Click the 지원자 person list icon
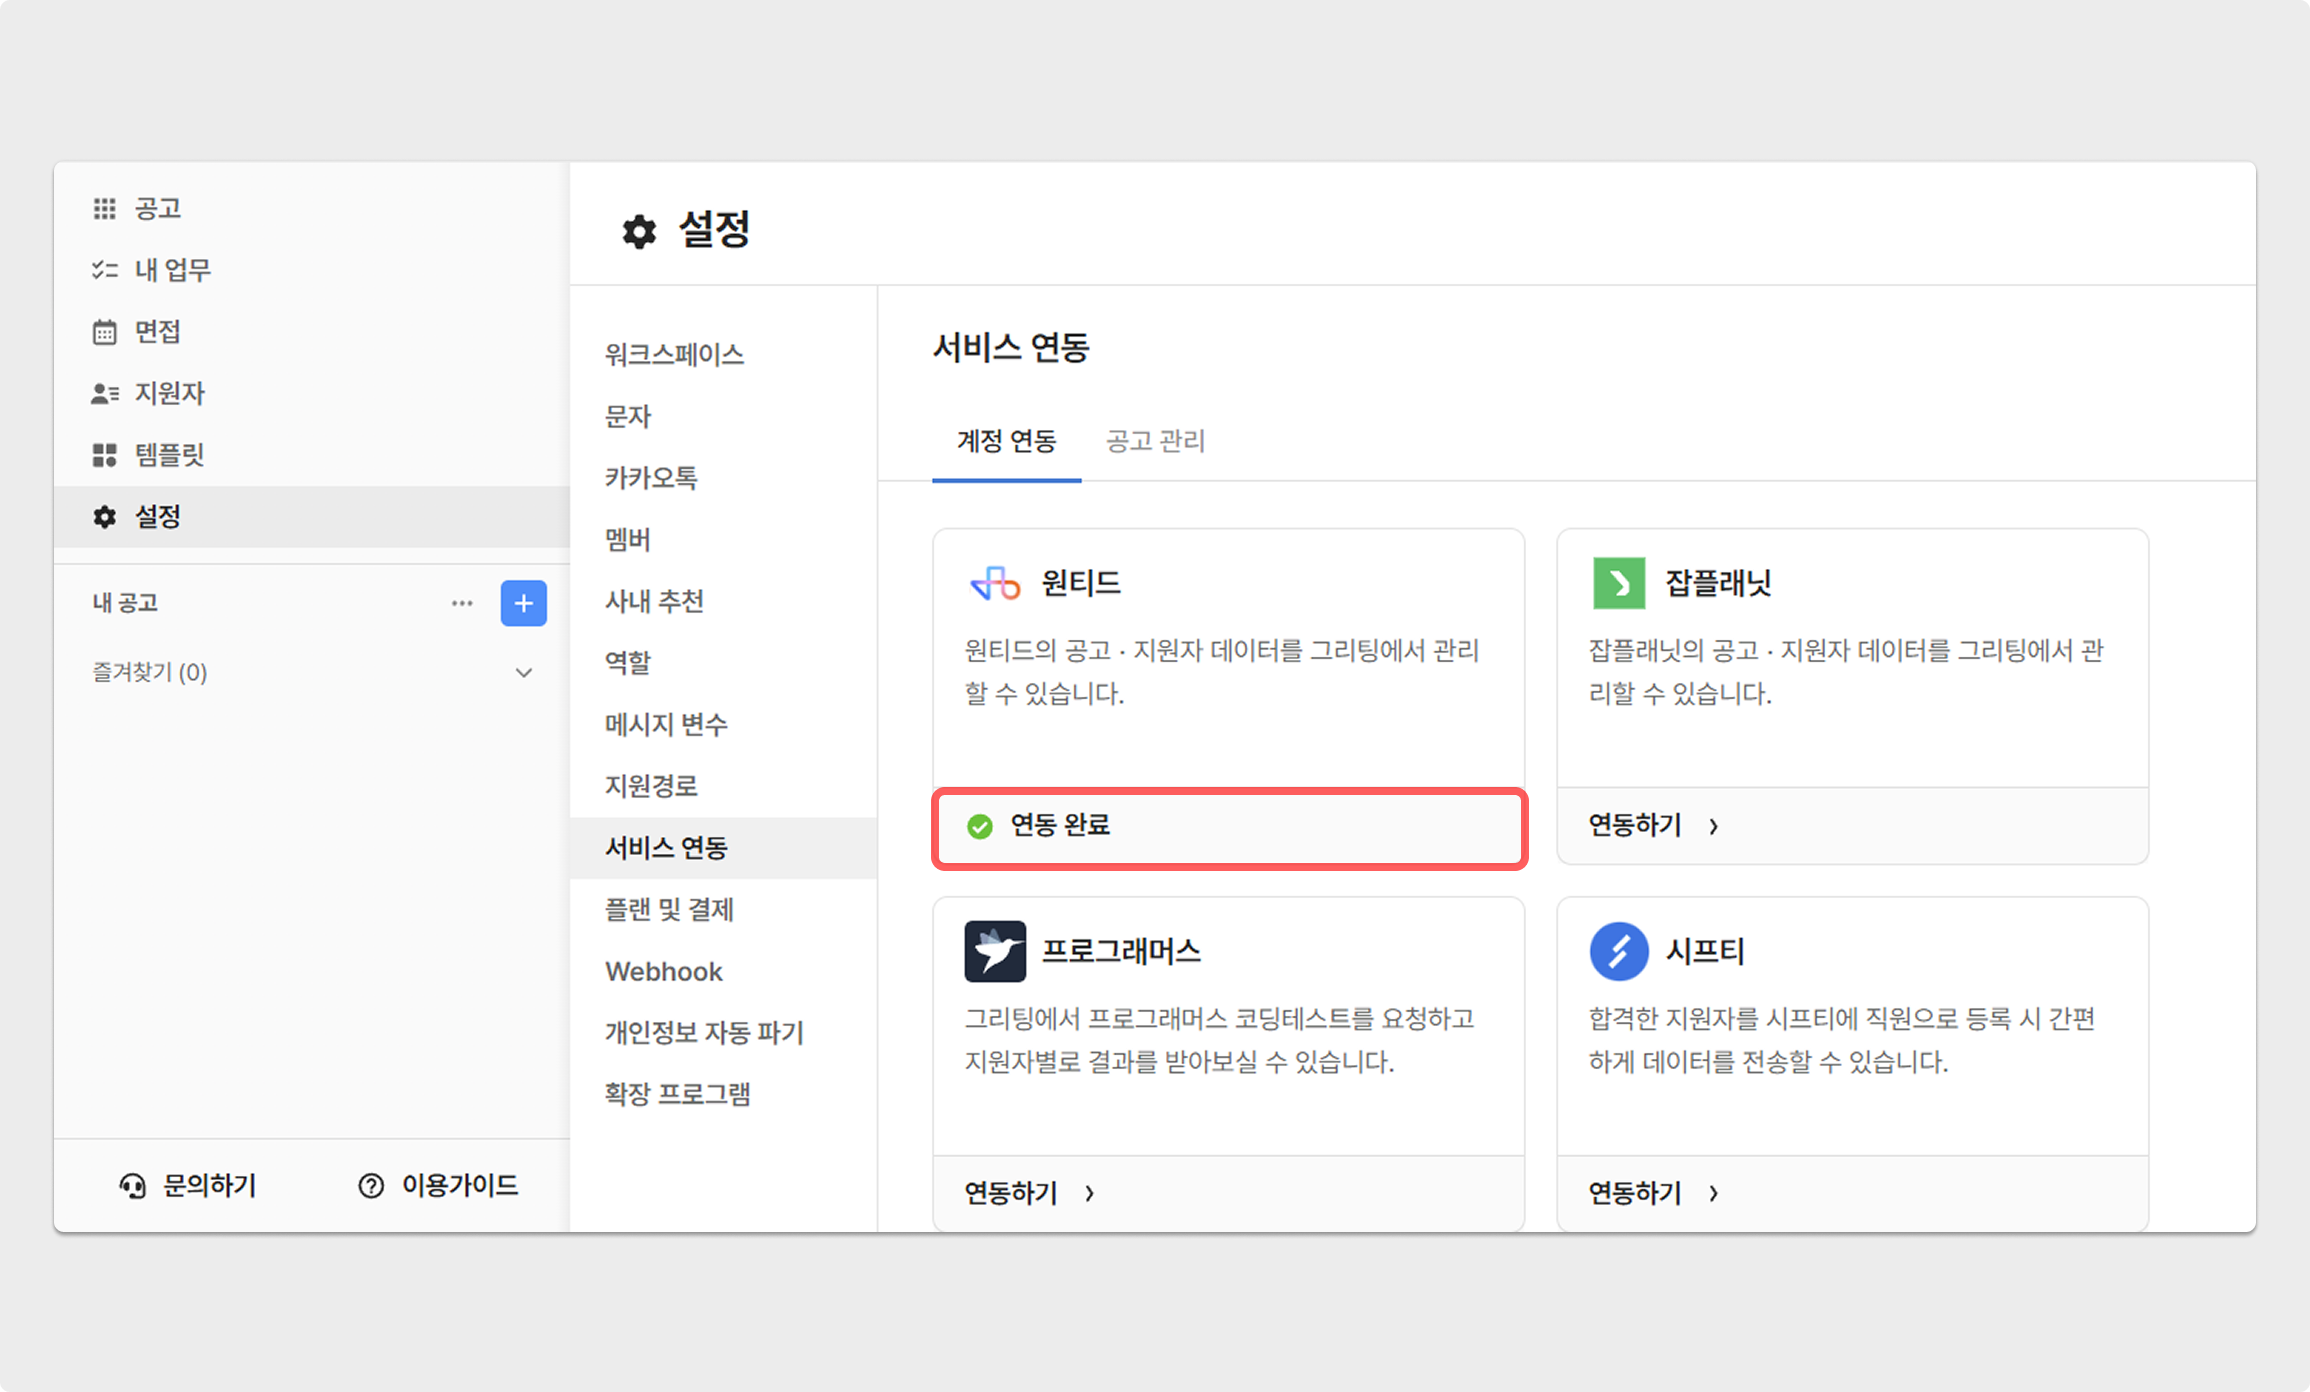 pos(104,394)
